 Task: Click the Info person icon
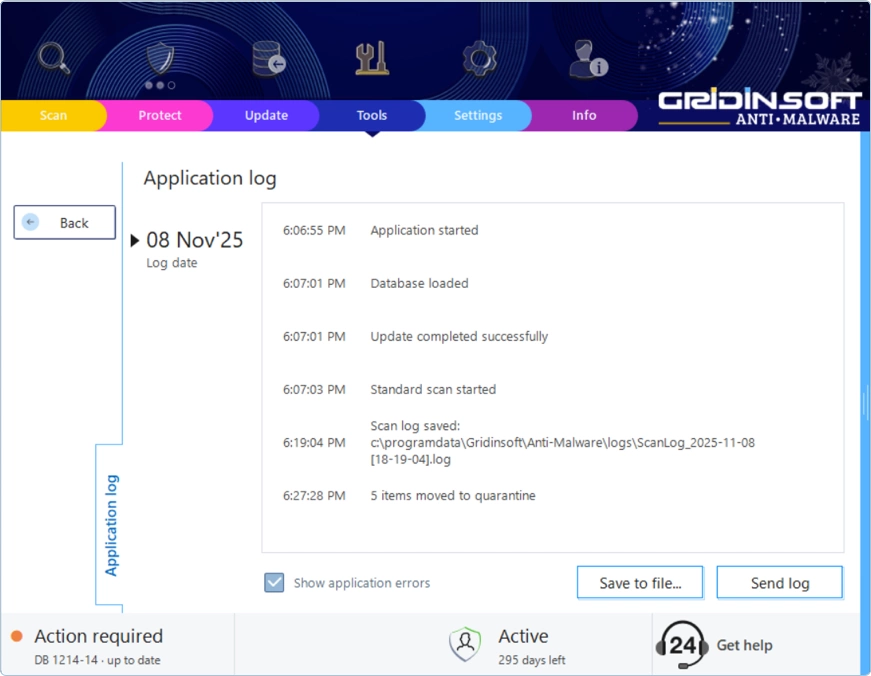[x=584, y=58]
